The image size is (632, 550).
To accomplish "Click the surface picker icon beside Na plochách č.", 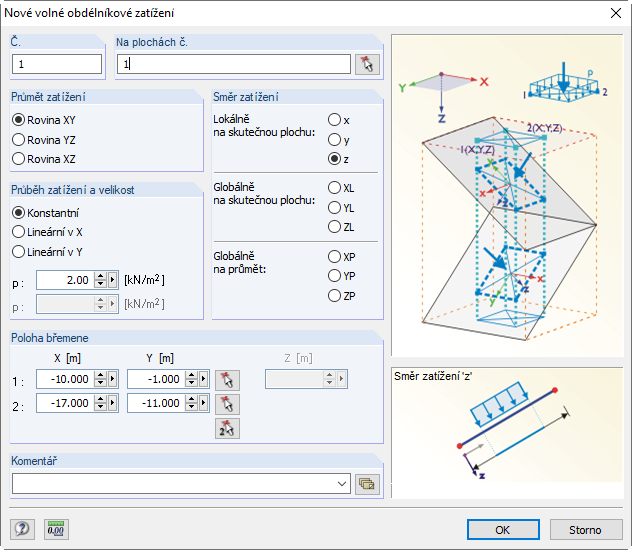I will pyautogui.click(x=367, y=64).
